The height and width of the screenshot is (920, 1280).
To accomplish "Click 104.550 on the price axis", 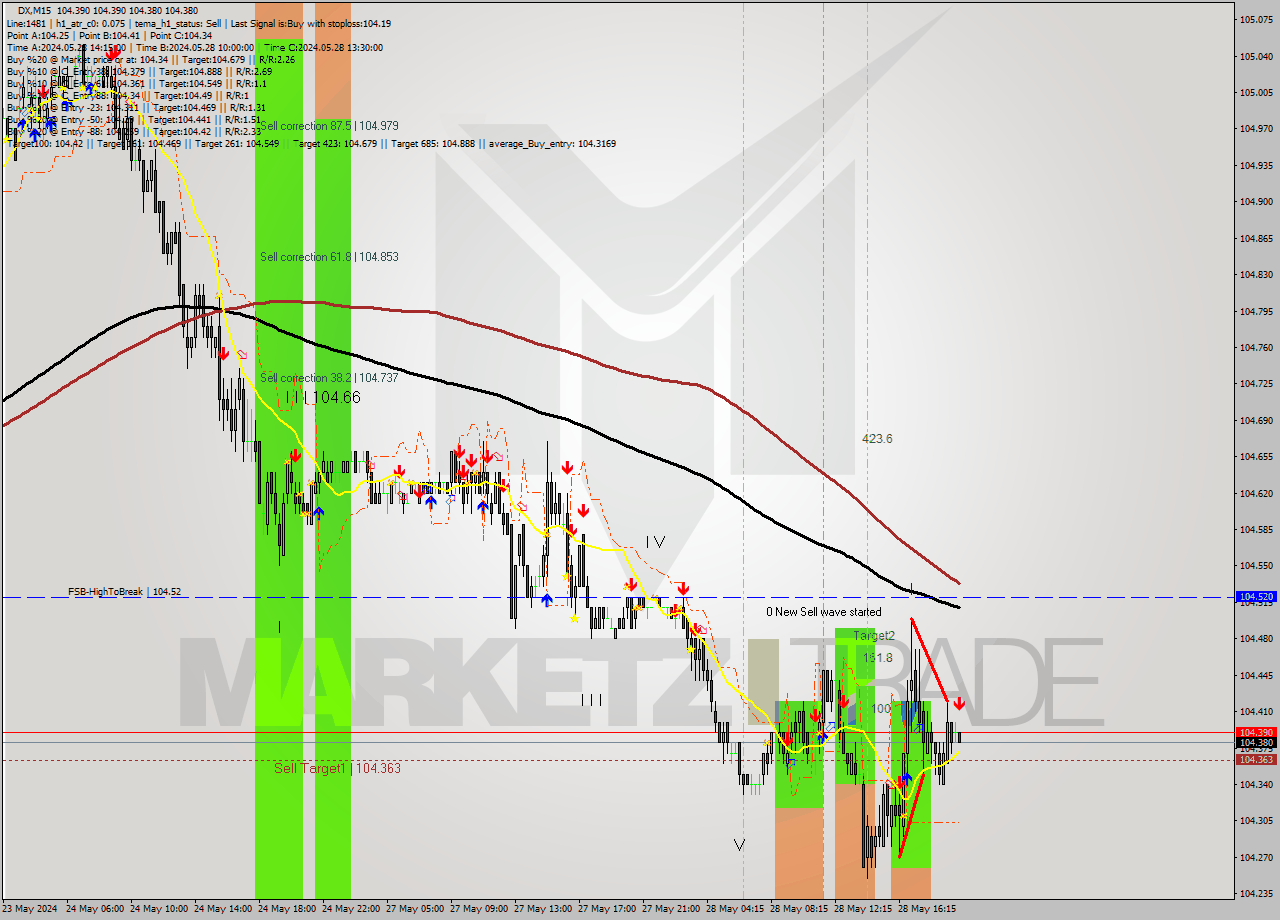I will [1256, 566].
